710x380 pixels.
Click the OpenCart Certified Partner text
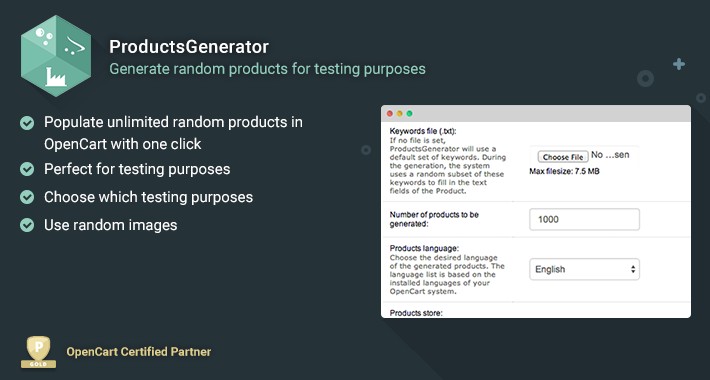pos(139,352)
